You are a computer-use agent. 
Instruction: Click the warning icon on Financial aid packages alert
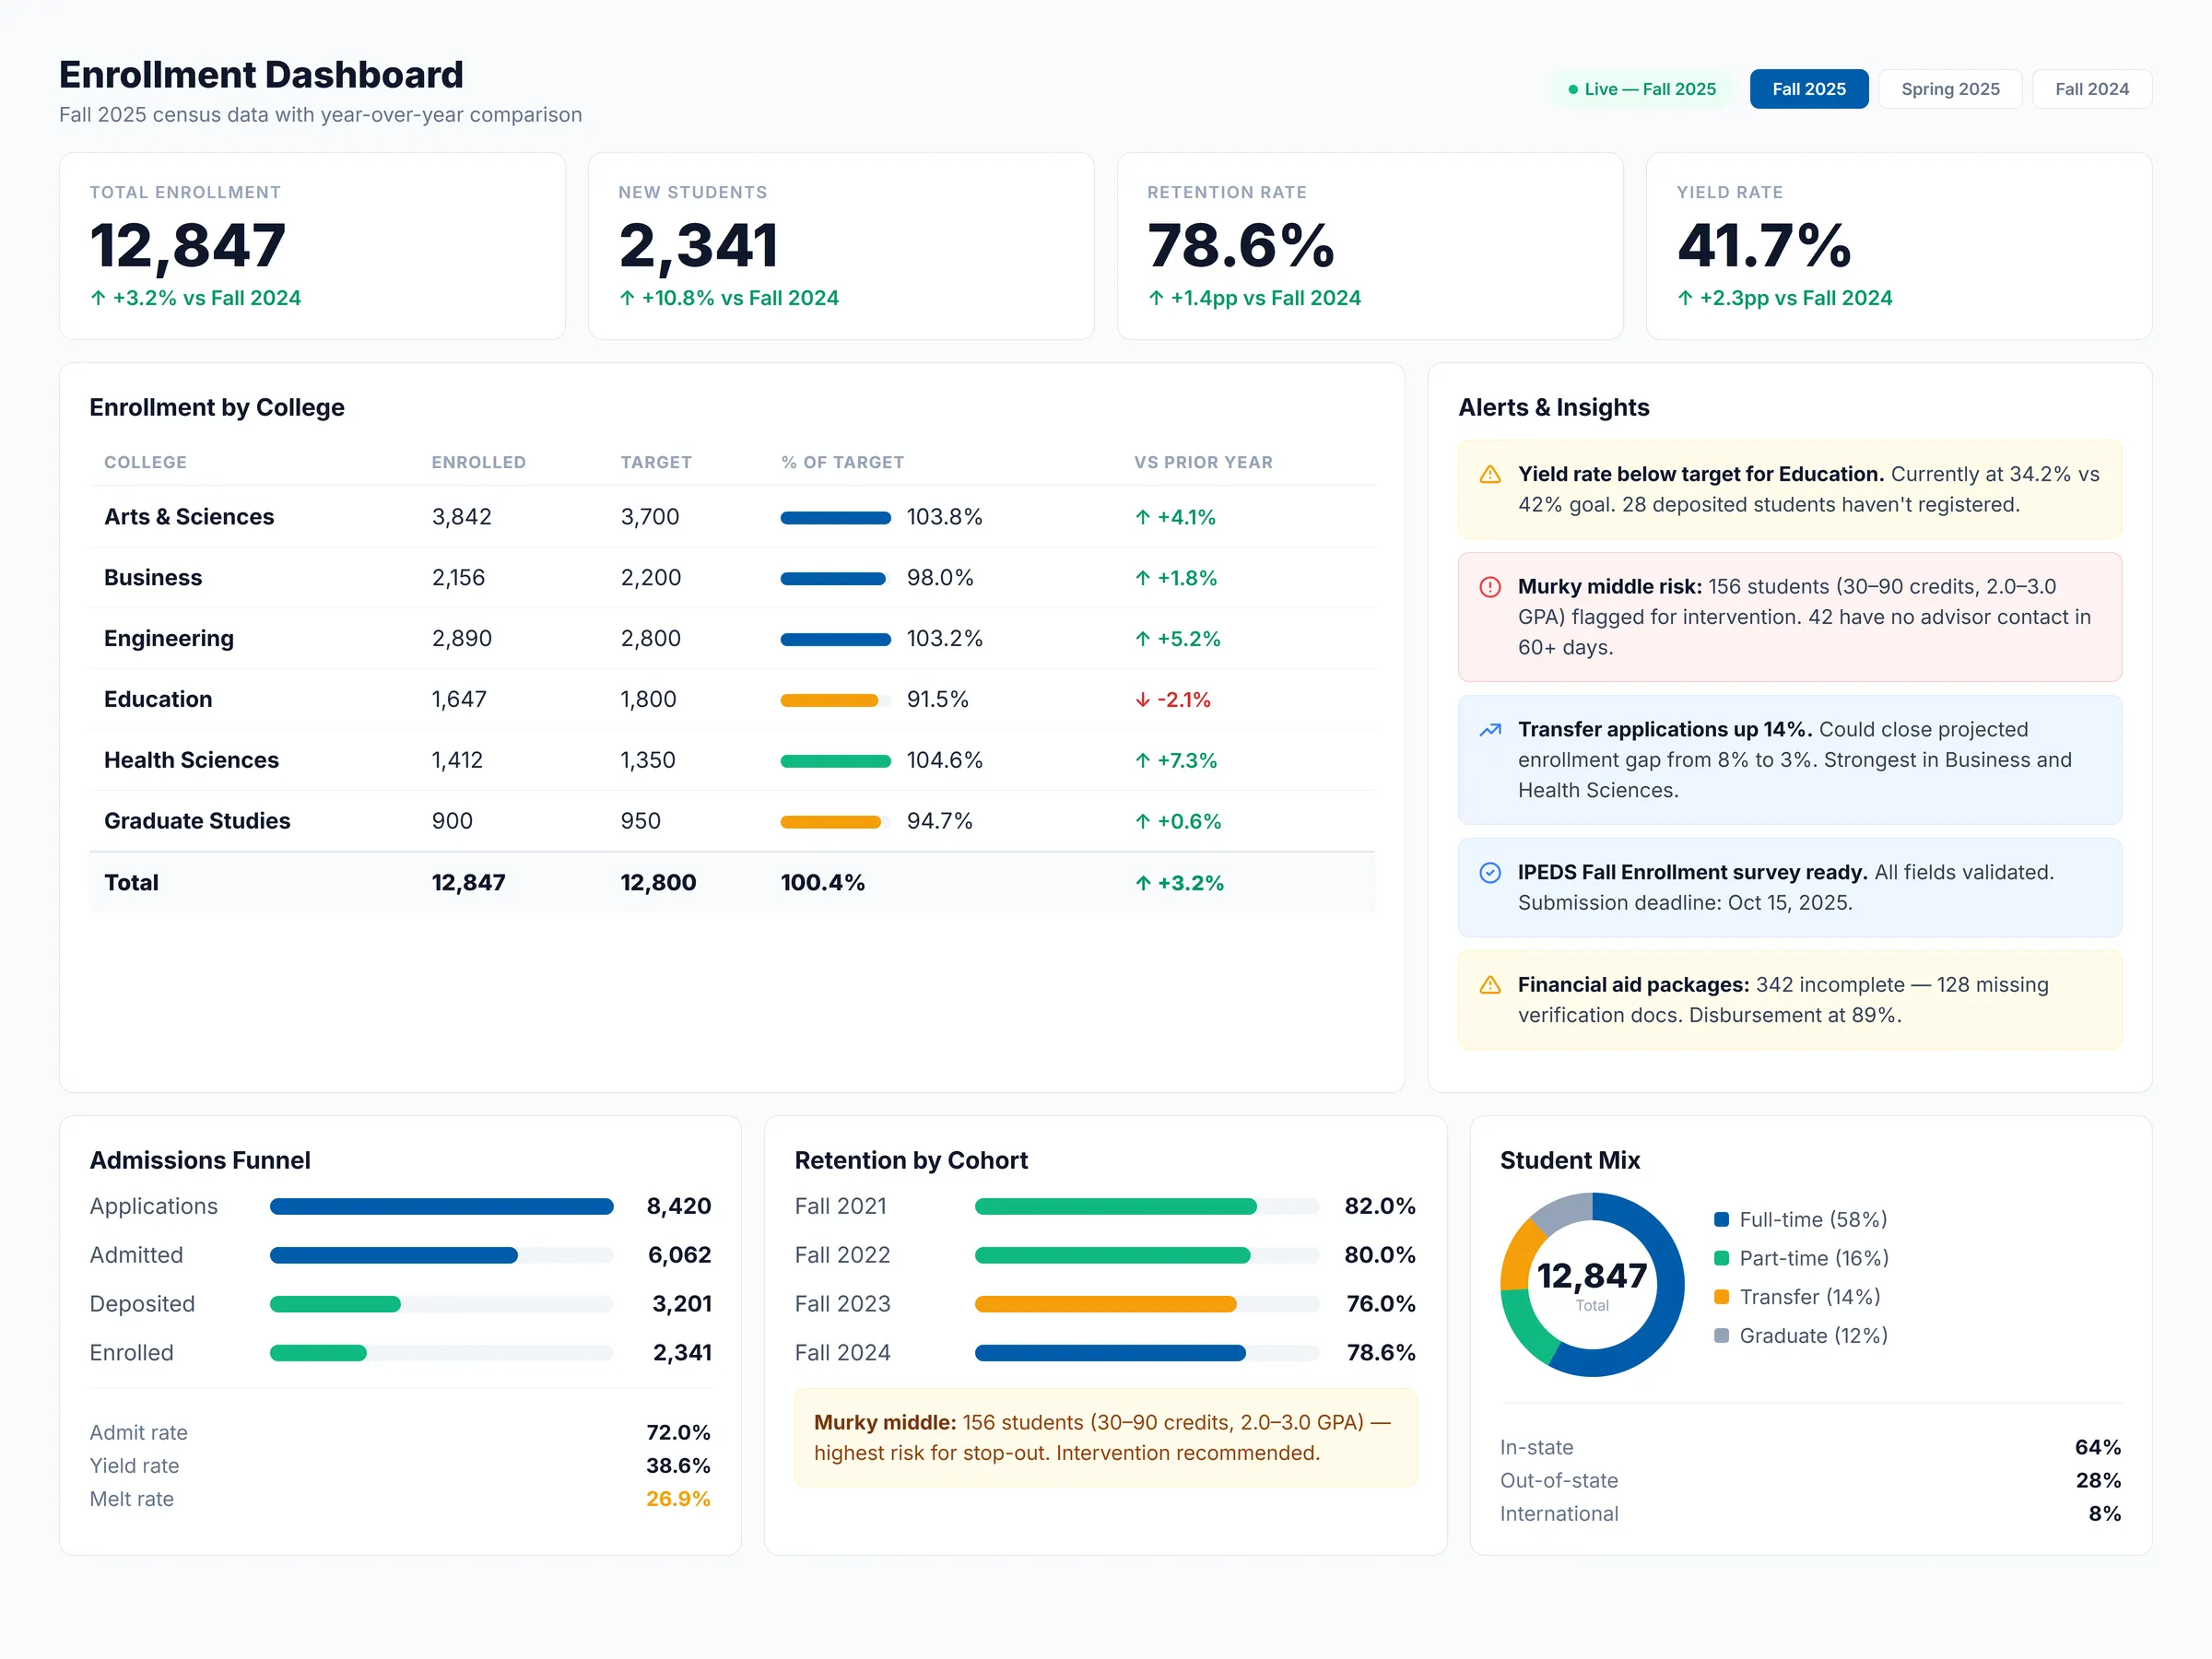[1492, 986]
